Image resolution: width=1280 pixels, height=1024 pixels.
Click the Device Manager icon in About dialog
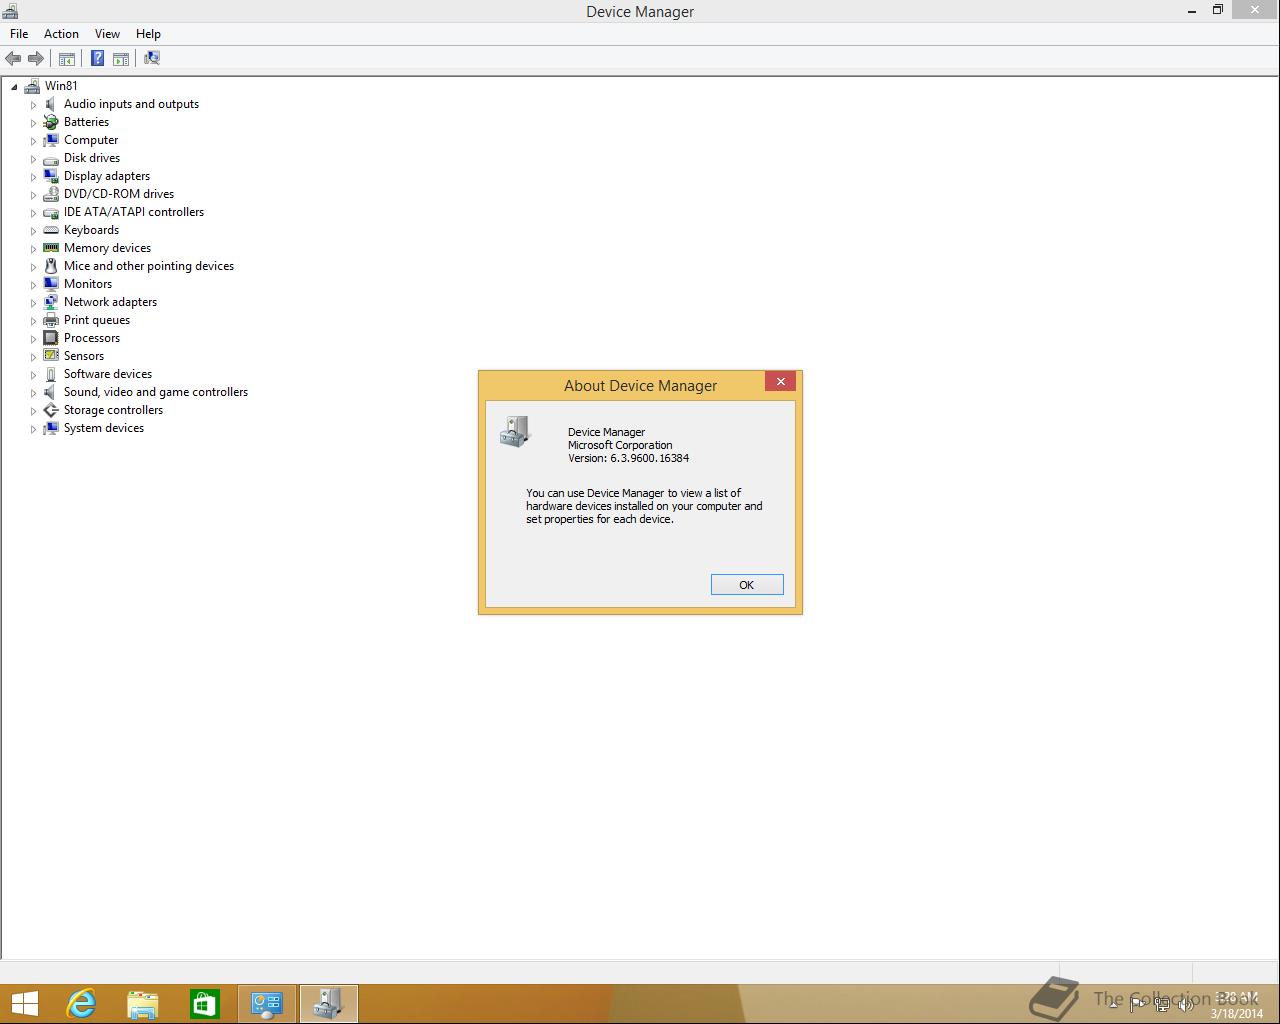tap(515, 432)
